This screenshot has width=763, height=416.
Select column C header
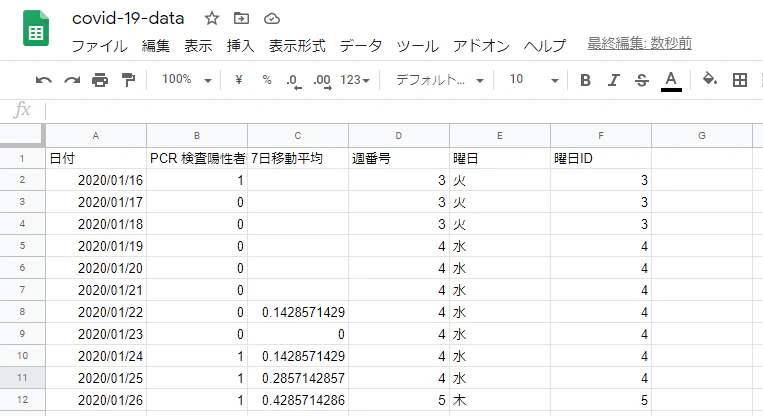pyautogui.click(x=298, y=136)
